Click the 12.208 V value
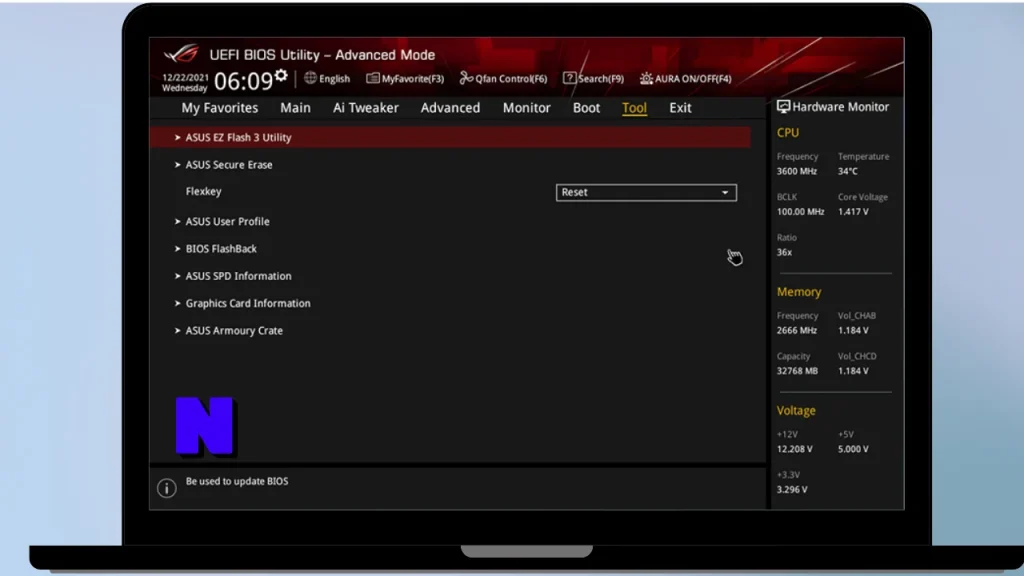This screenshot has width=1024, height=576. click(x=795, y=449)
